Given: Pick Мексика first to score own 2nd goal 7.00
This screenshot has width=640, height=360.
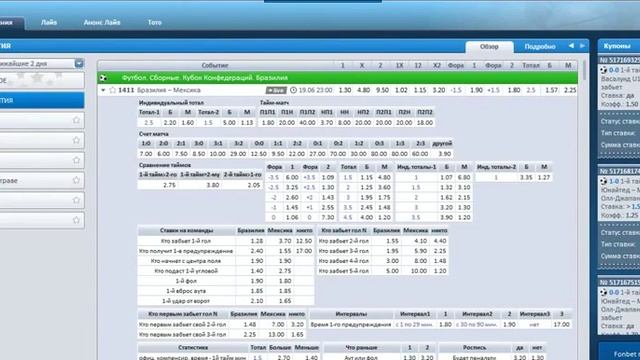Looking at the screenshot, I should (278, 324).
